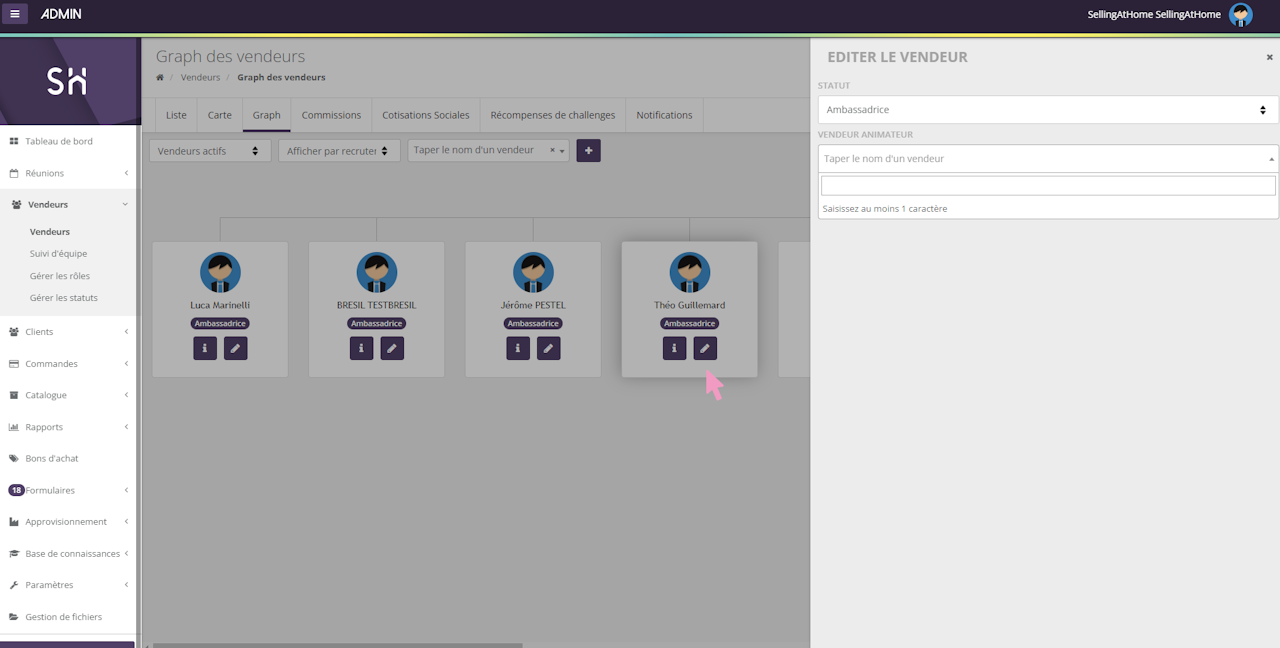Viewport: 1280px width, 648px height.
Task: Click the horizontal scrollbar at bottom
Action: (336, 645)
